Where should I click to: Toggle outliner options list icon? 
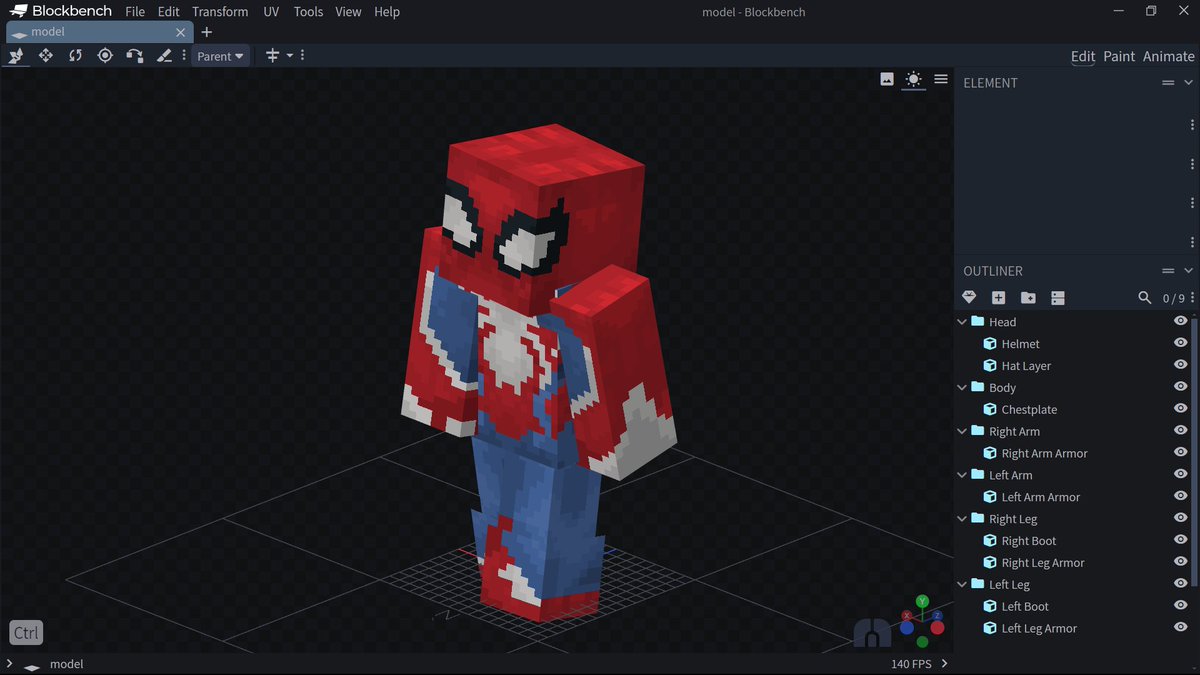1058,298
